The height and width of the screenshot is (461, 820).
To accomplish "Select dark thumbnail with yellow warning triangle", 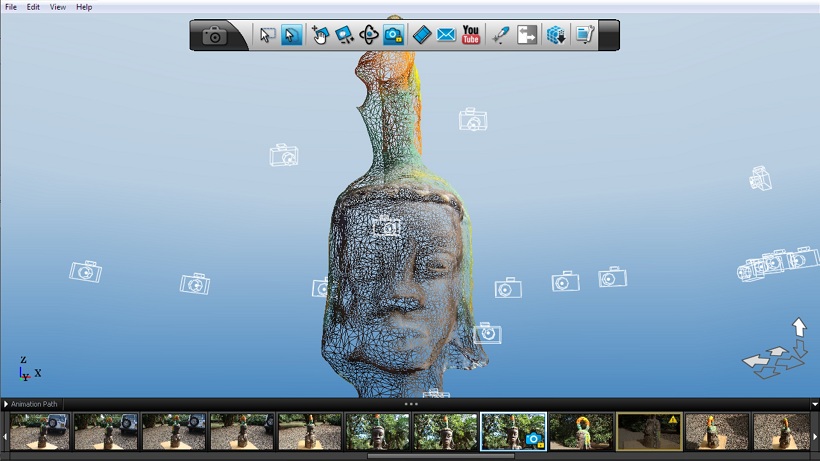I will [x=650, y=432].
